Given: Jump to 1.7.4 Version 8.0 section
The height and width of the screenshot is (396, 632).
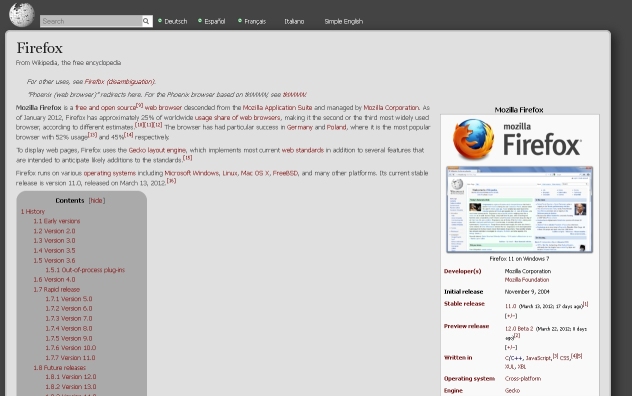Looking at the screenshot, I should coord(69,328).
